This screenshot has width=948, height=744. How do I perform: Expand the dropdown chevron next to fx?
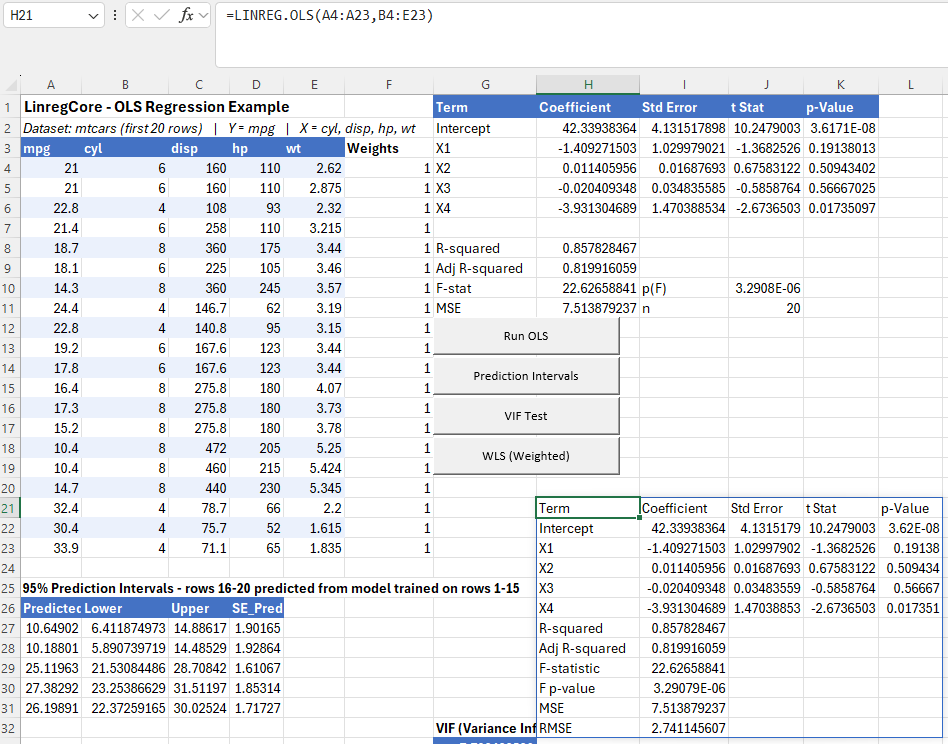click(x=203, y=16)
